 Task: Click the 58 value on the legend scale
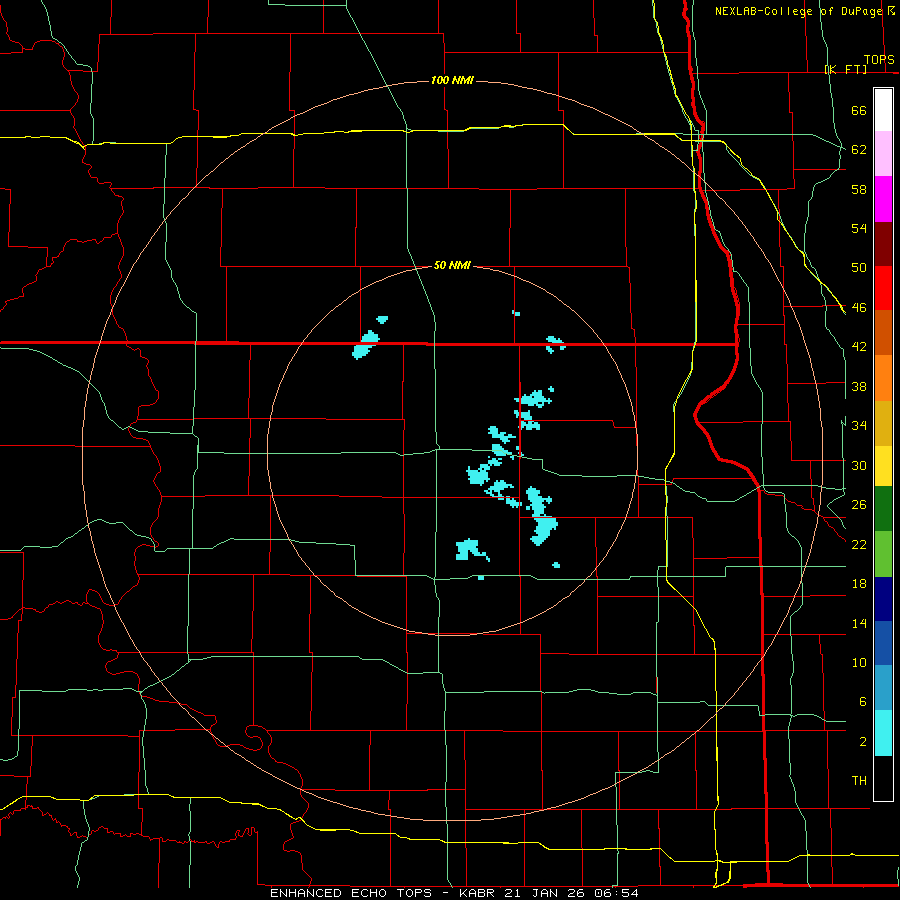point(859,189)
